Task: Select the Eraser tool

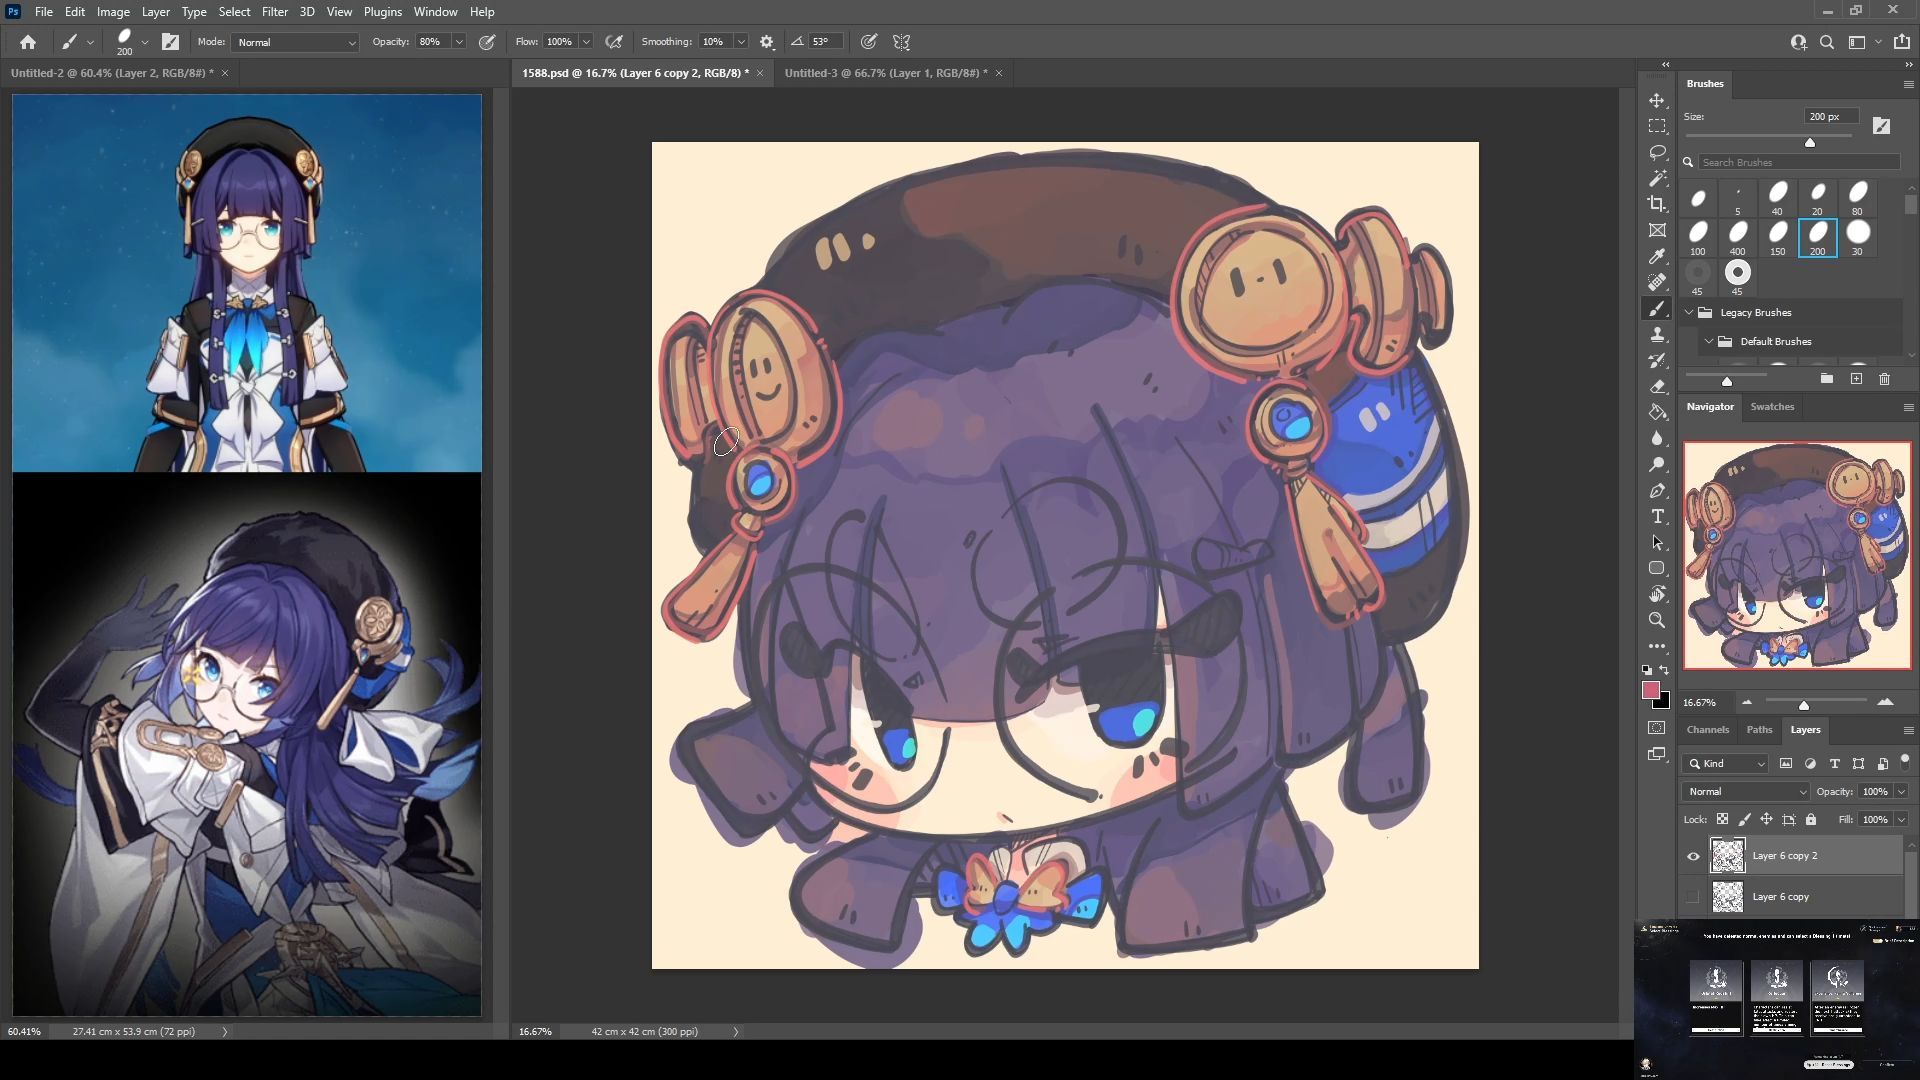Action: coord(1657,387)
